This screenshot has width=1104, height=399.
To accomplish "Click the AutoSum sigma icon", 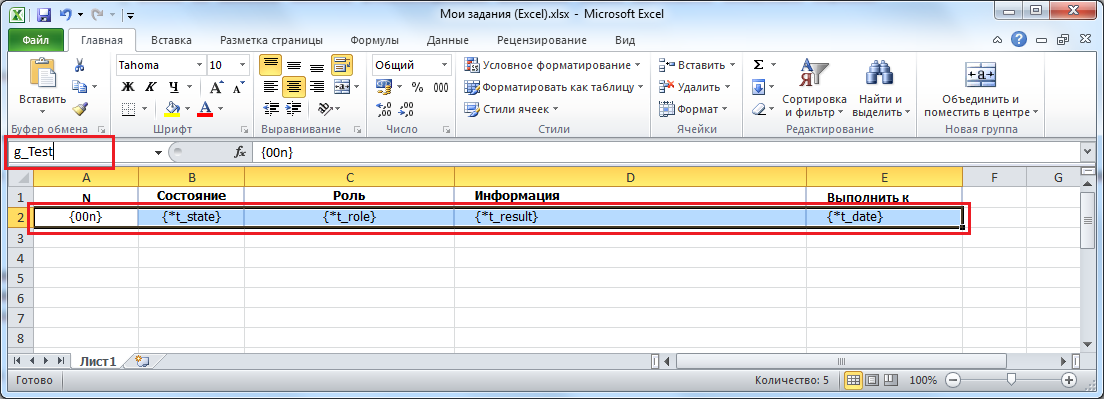I will click(758, 65).
